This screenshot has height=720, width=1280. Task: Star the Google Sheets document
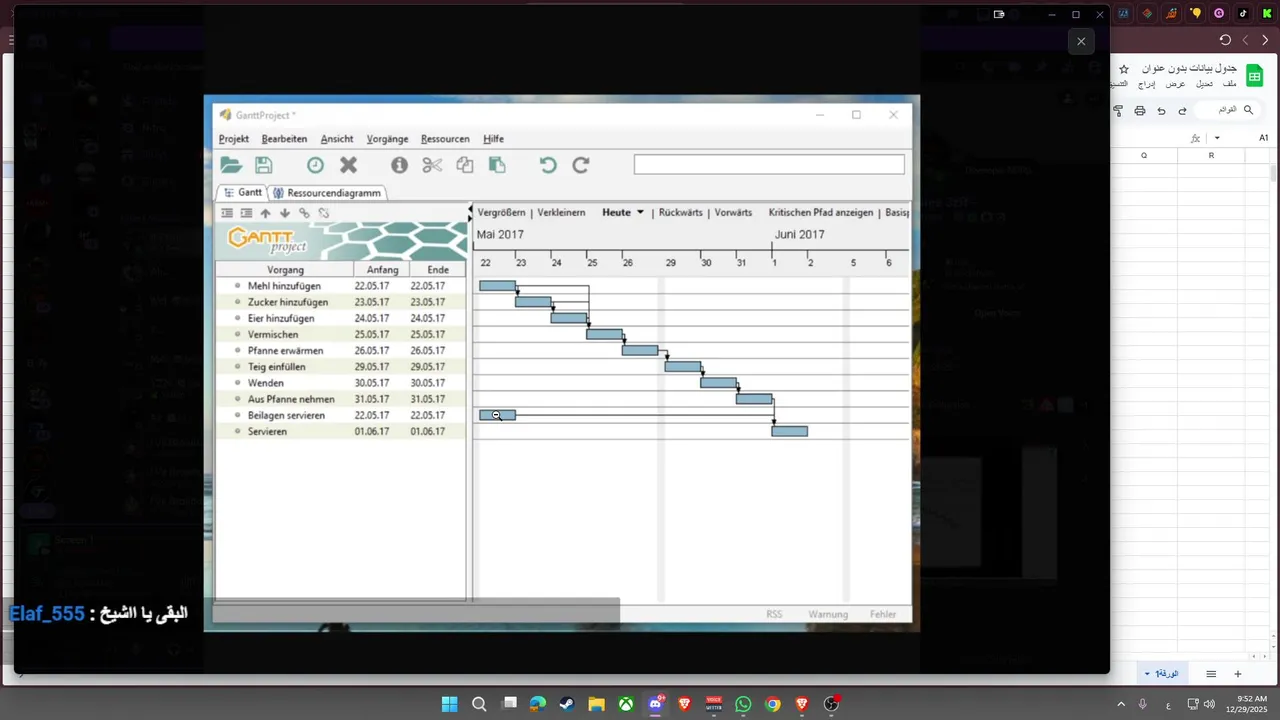1124,69
